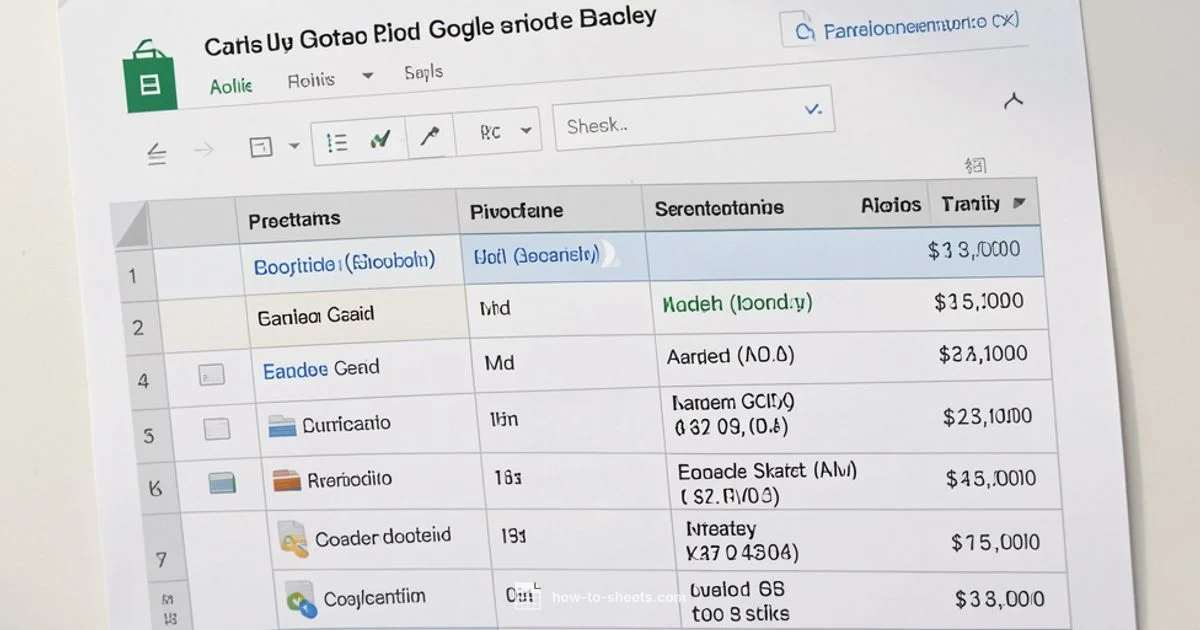Click the list icon in the toolbar

pos(337,142)
